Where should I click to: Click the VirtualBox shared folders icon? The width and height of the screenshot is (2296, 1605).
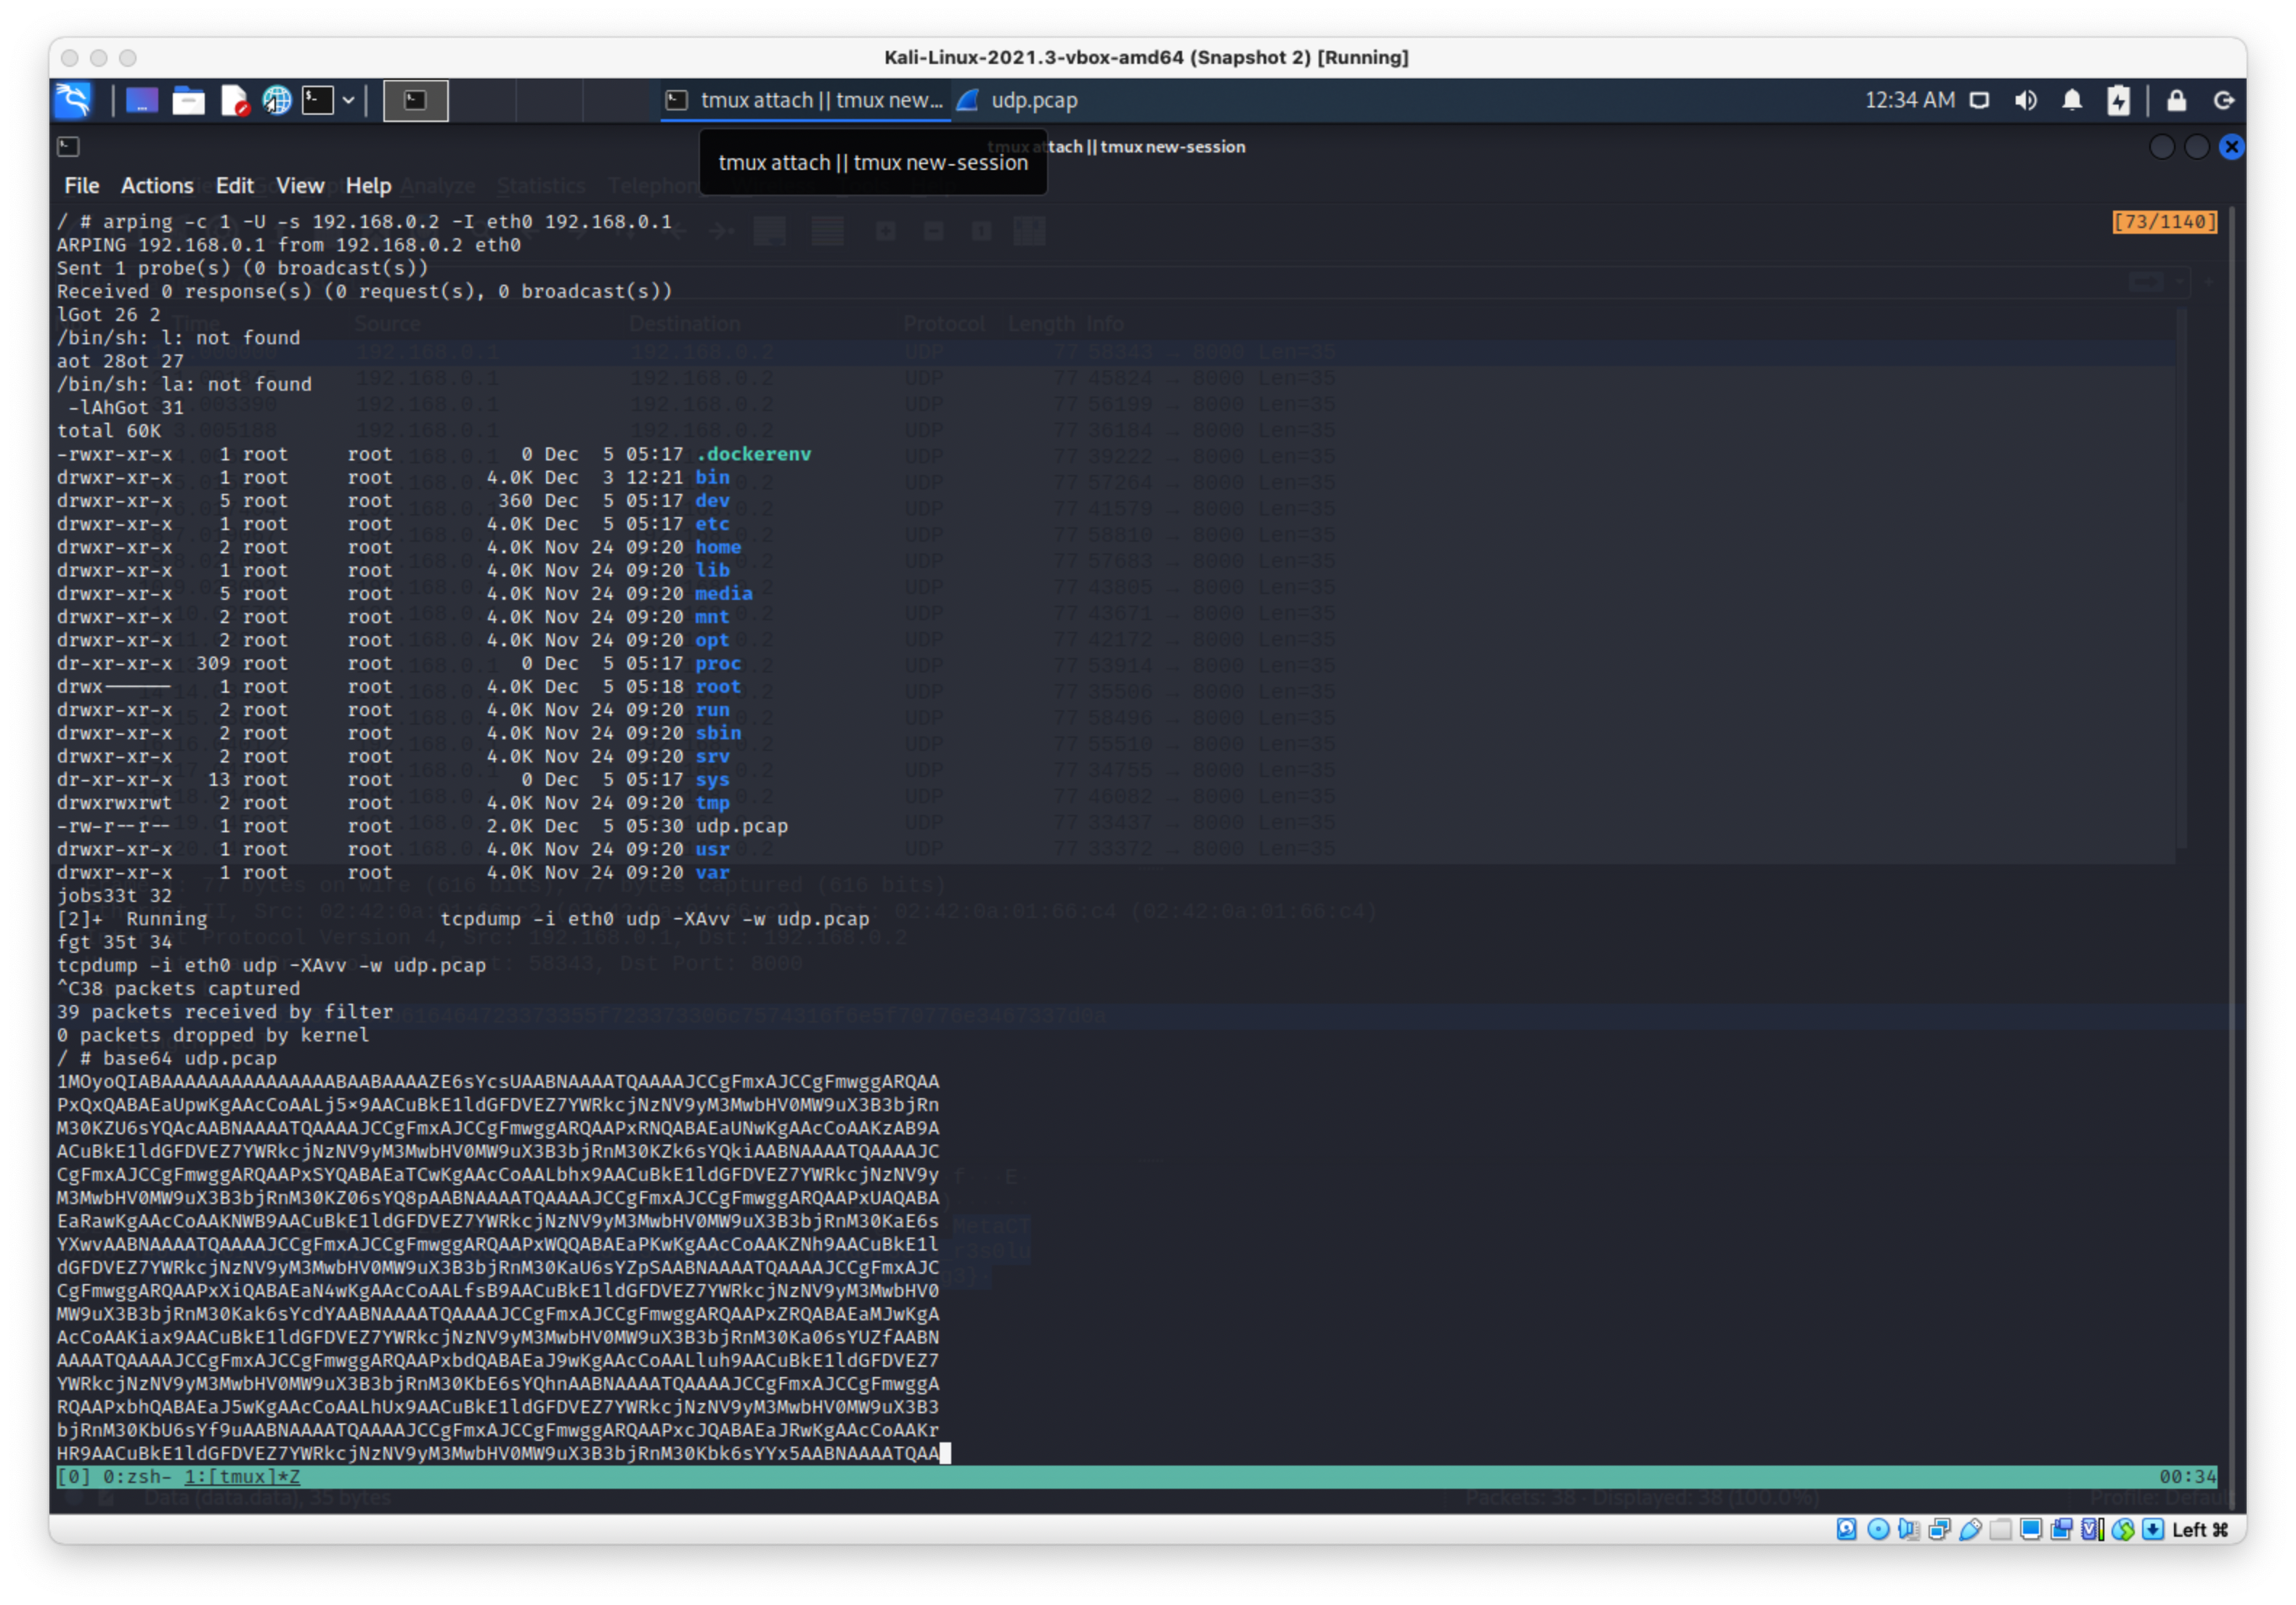pos(2000,1529)
